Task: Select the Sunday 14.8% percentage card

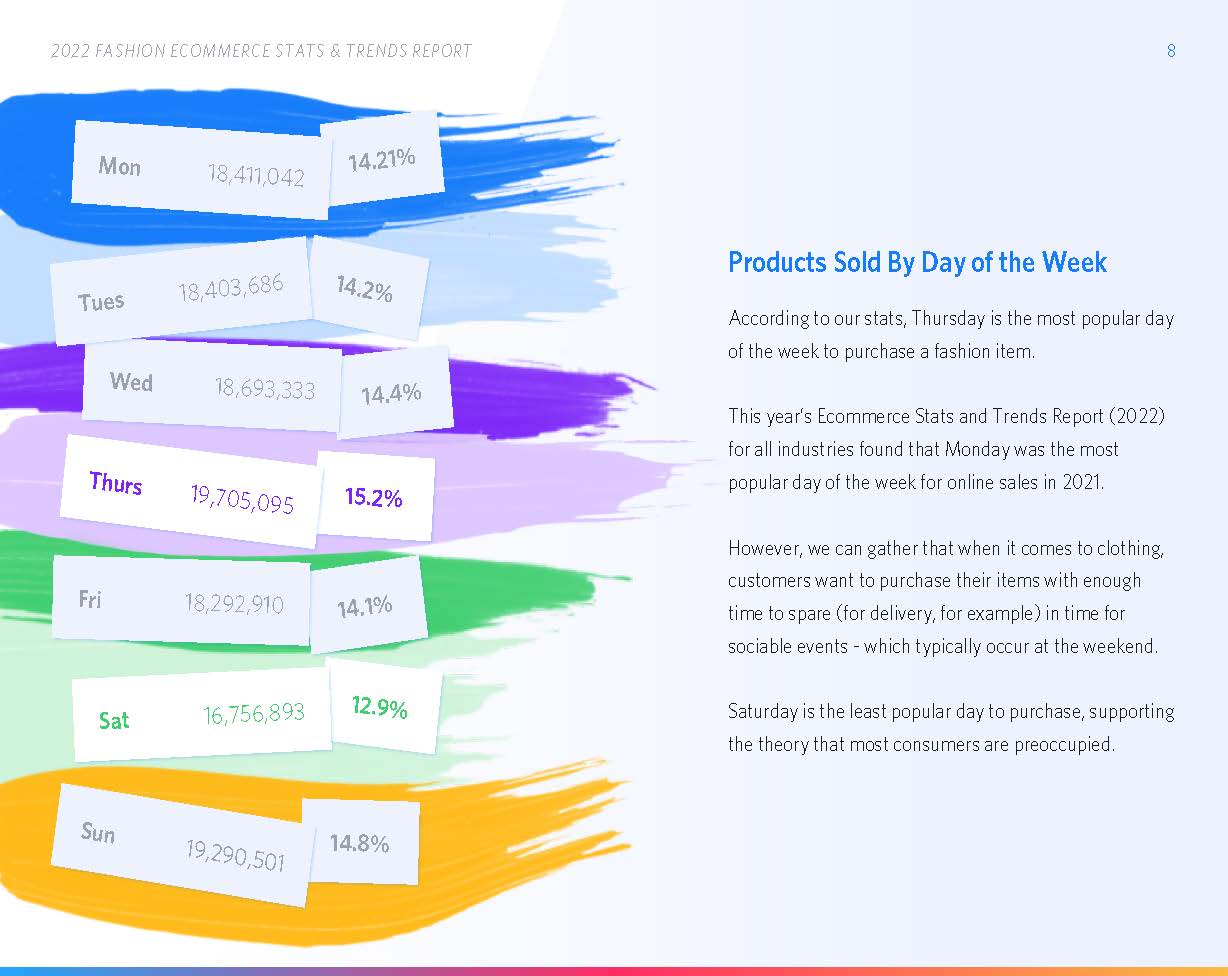Action: (359, 843)
